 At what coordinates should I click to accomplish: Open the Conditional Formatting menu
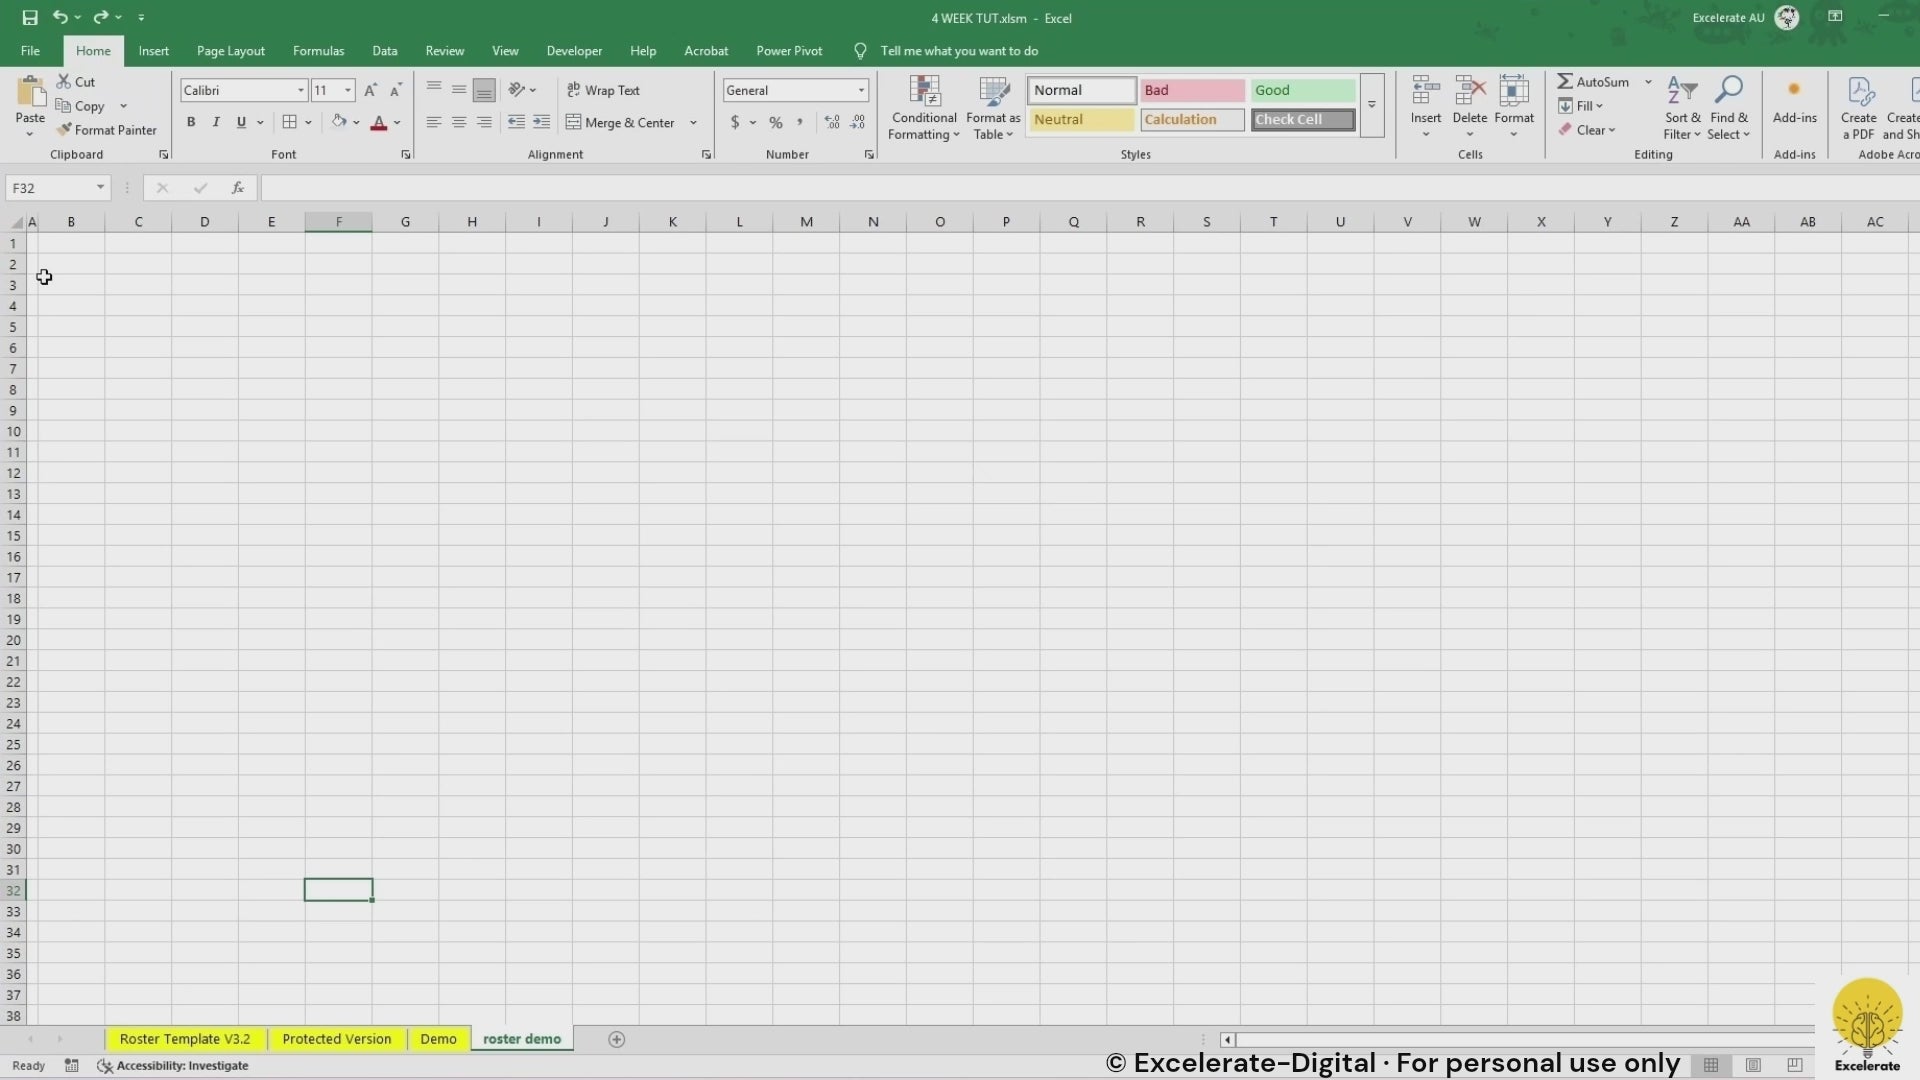coord(924,108)
